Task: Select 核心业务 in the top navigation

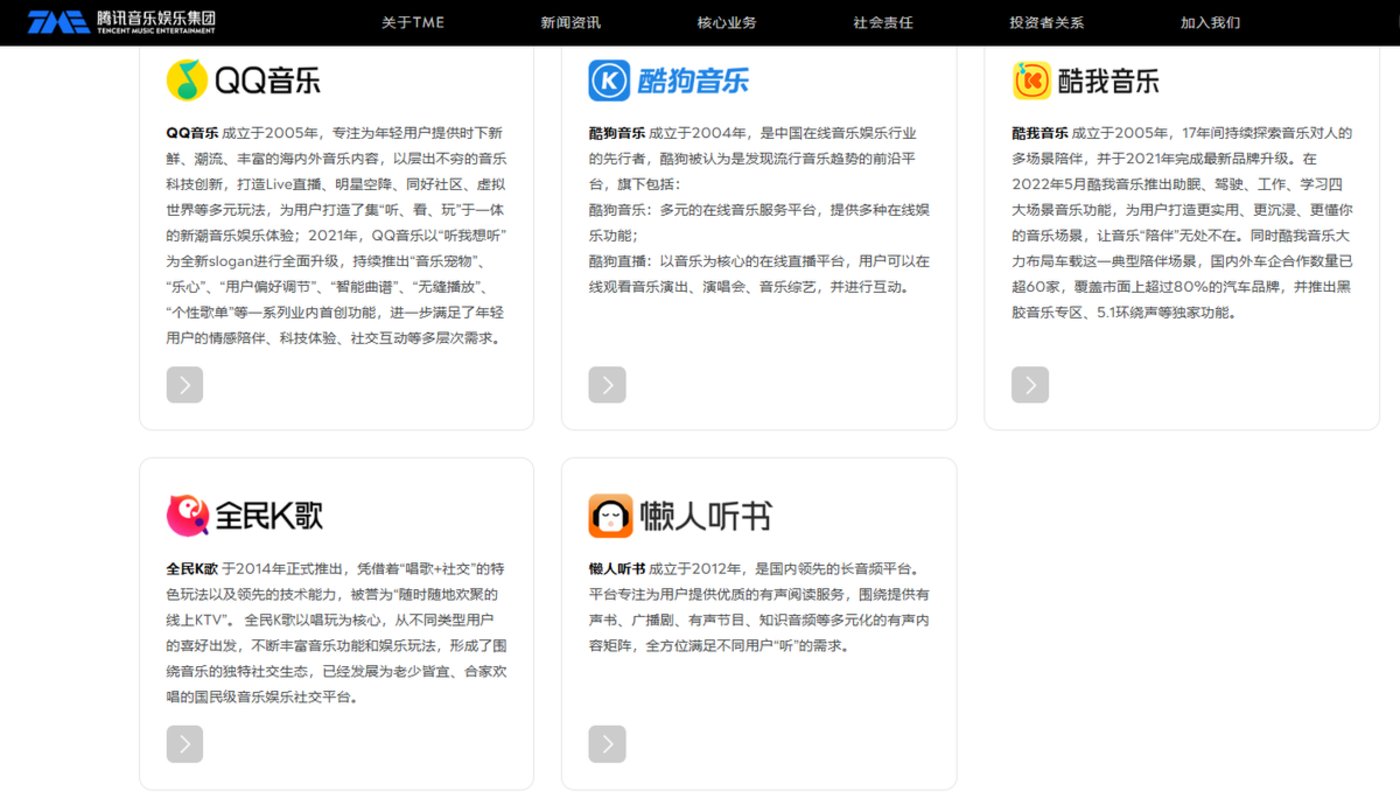Action: [727, 22]
